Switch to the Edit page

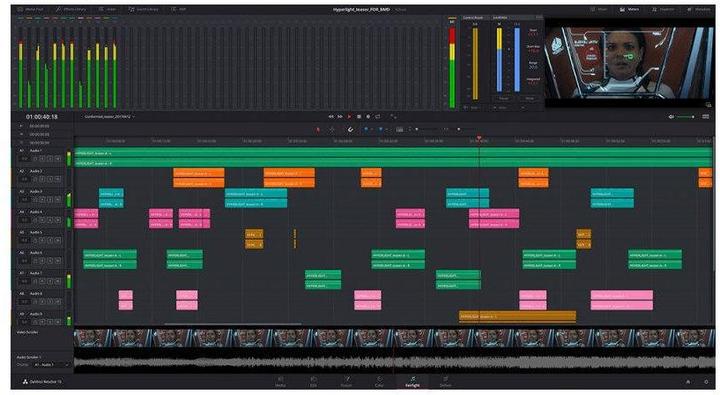[313, 382]
